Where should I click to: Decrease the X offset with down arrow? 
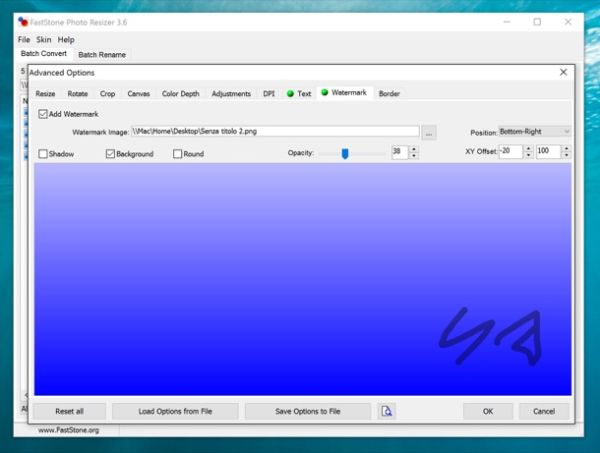pos(528,155)
